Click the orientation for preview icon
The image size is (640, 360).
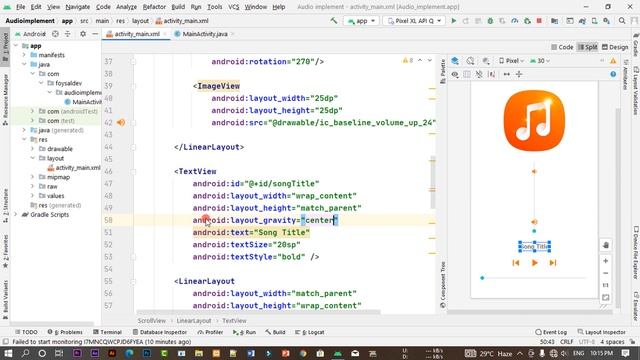click(x=470, y=61)
